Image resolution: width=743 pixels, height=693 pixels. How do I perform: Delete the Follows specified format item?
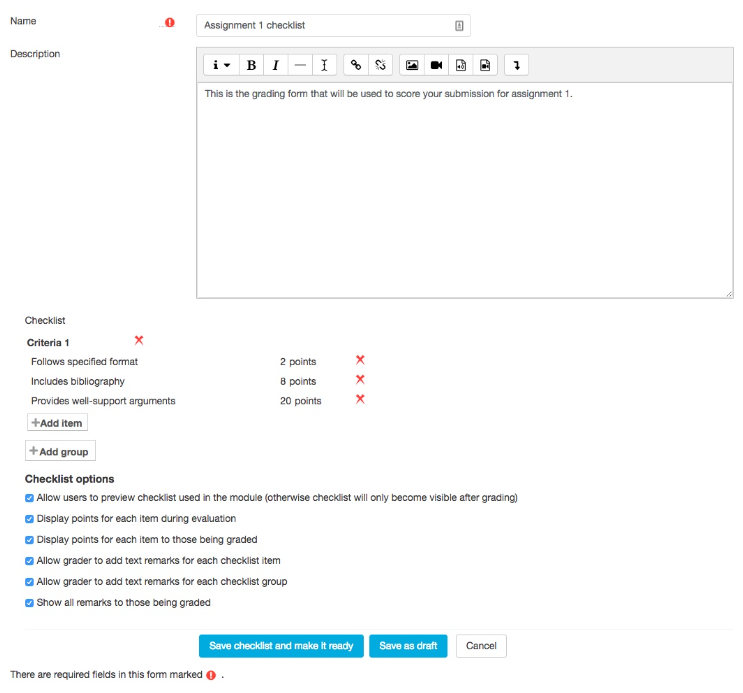360,360
